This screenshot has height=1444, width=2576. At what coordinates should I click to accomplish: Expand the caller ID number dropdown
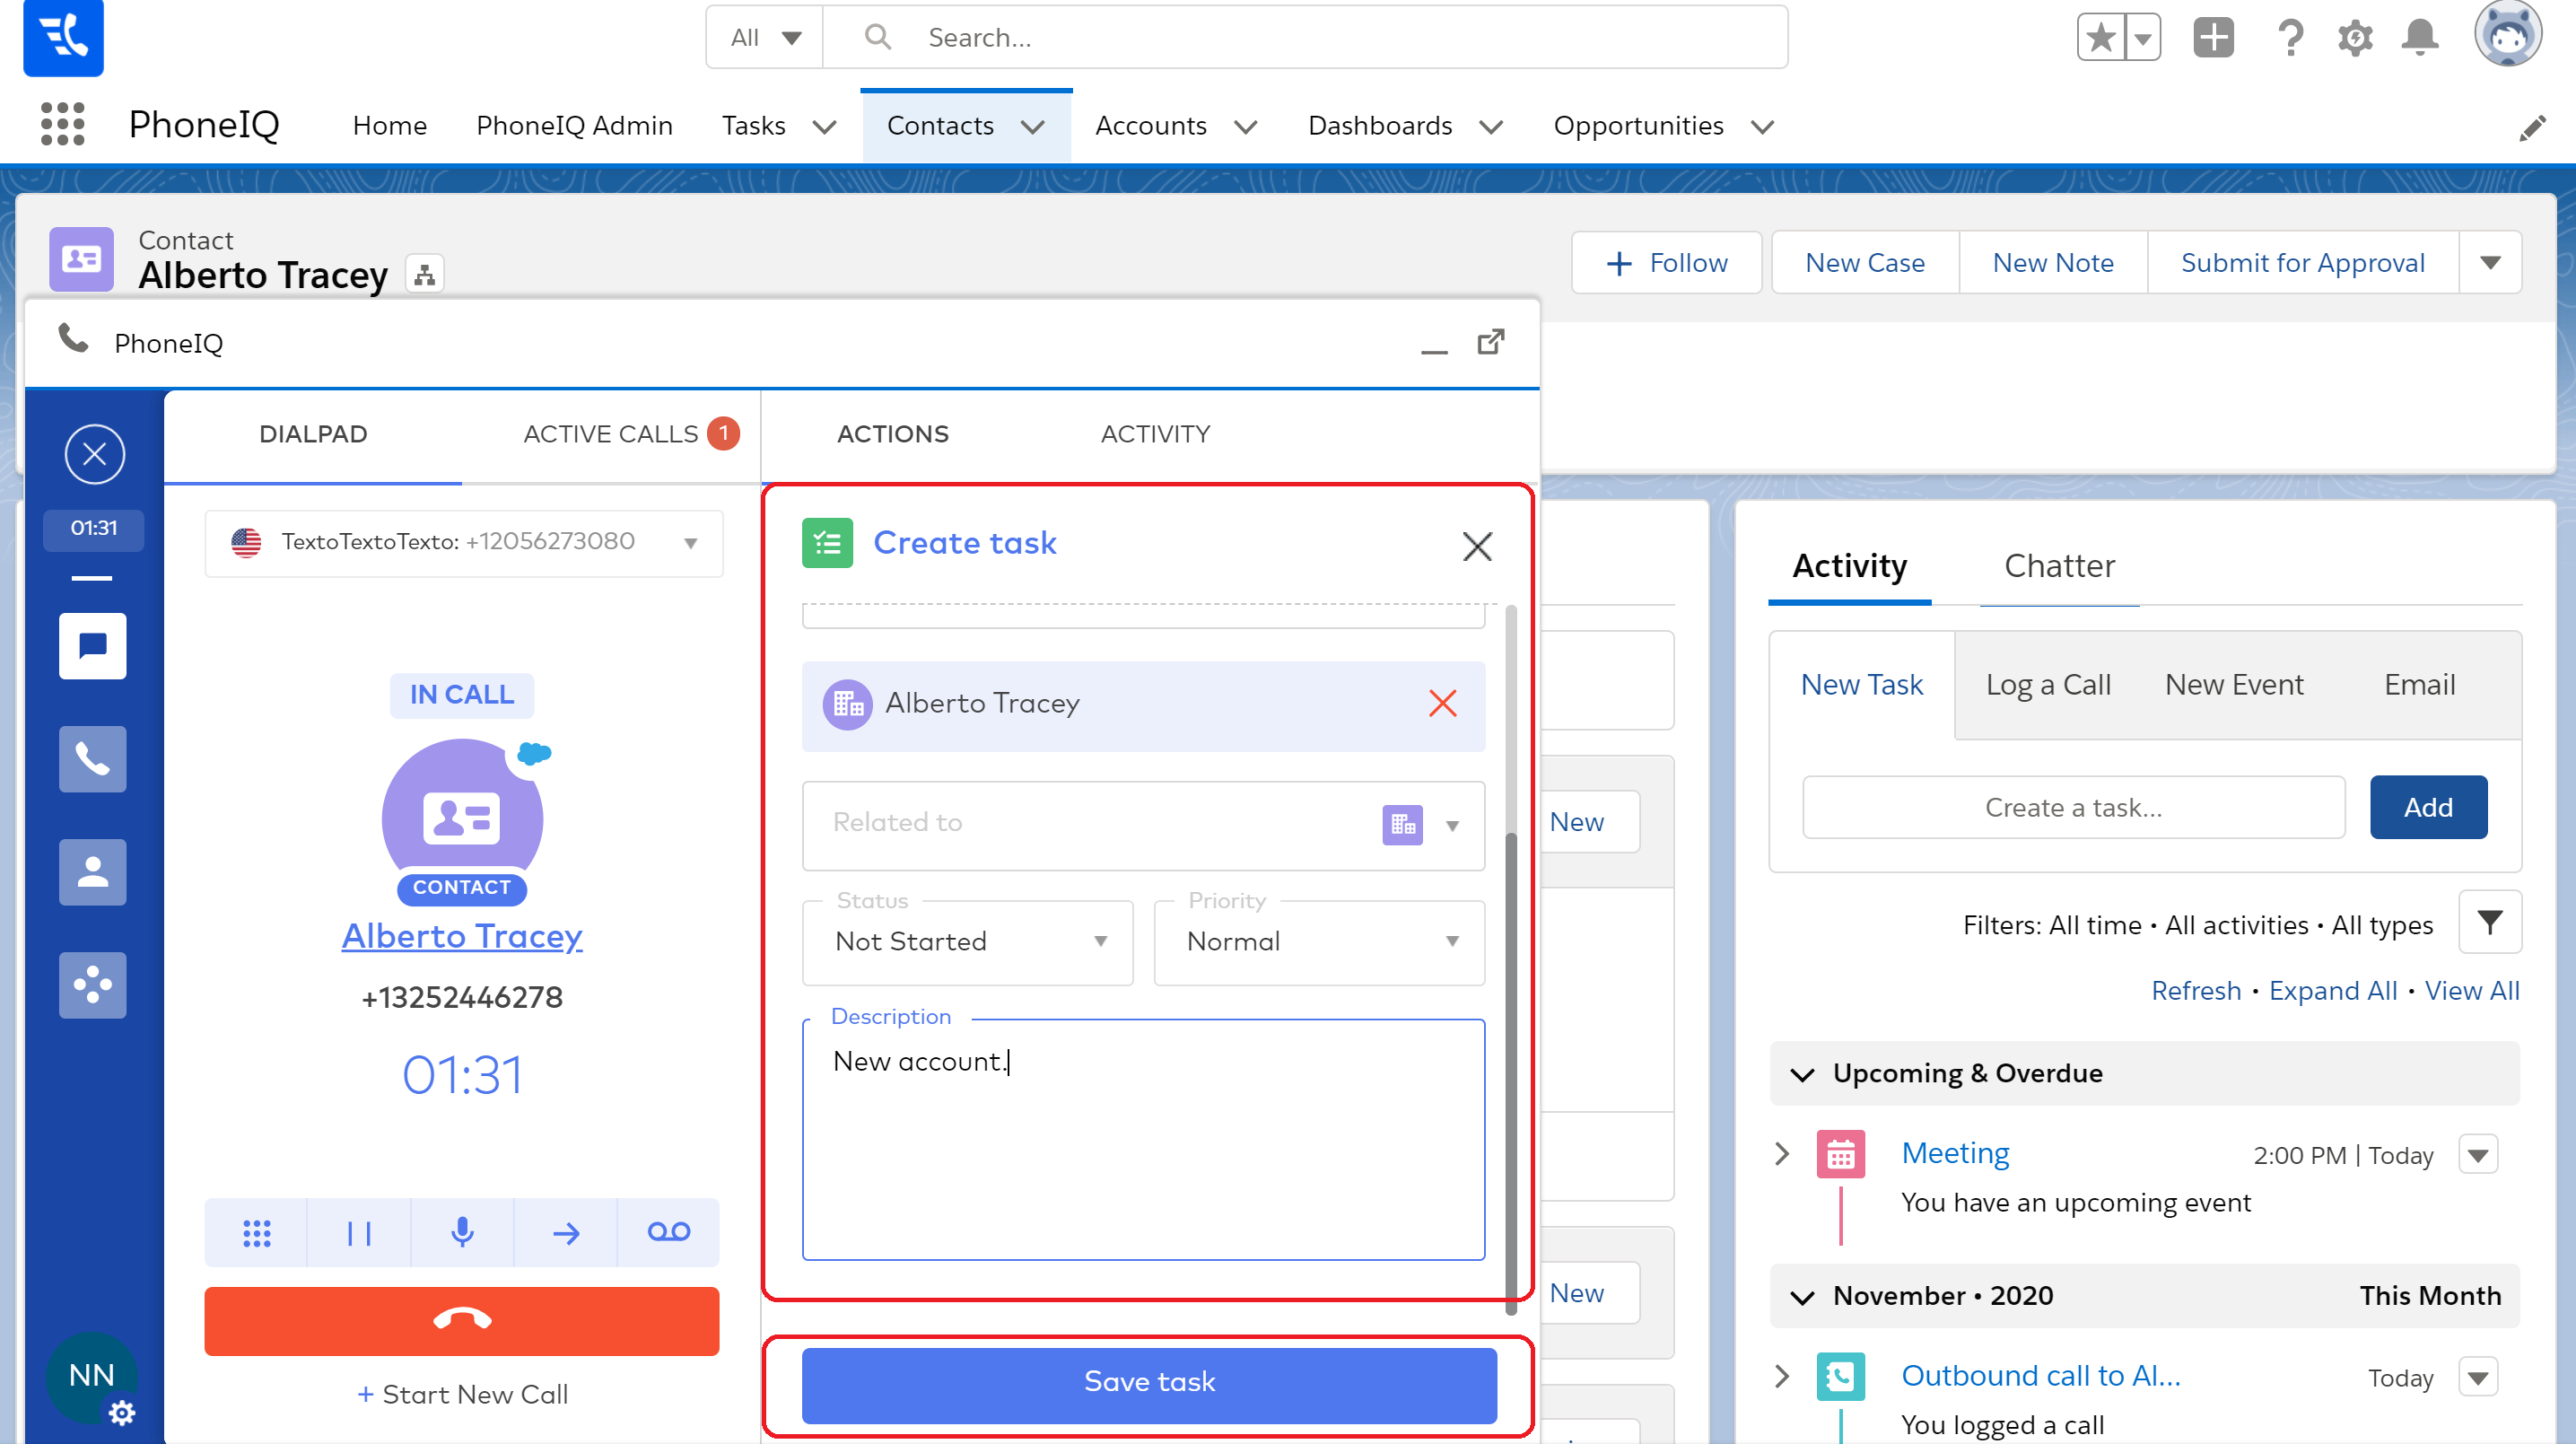(690, 542)
